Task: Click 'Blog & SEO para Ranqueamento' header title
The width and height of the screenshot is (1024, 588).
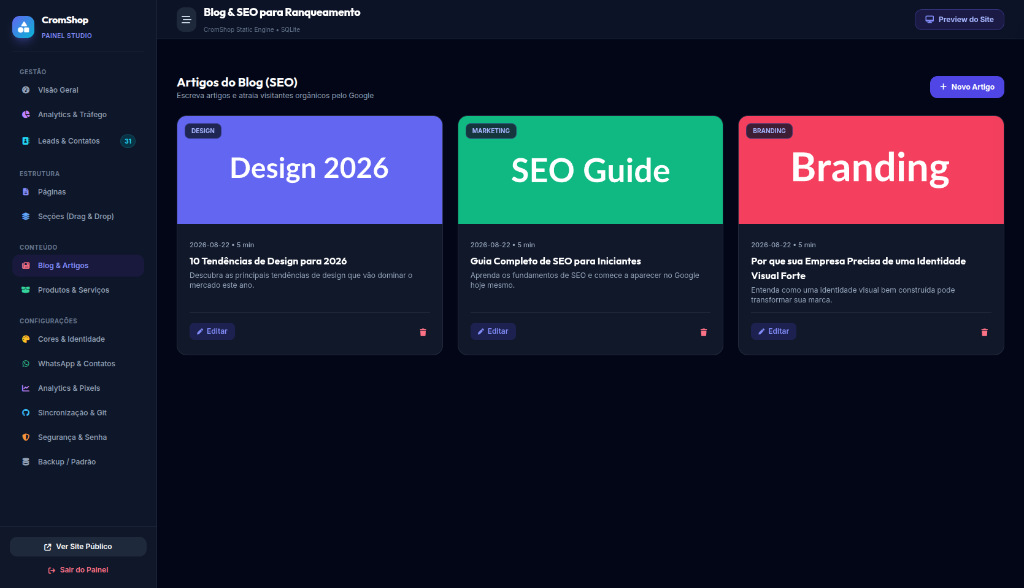Action: [281, 12]
